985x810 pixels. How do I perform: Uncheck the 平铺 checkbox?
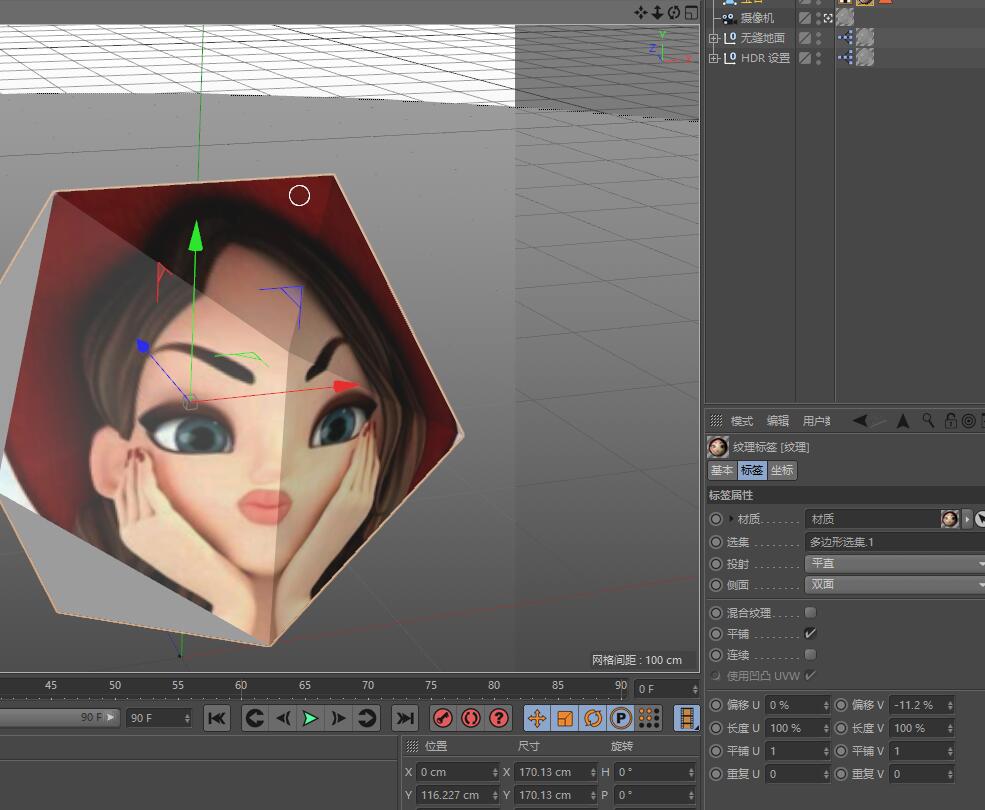tap(810, 633)
